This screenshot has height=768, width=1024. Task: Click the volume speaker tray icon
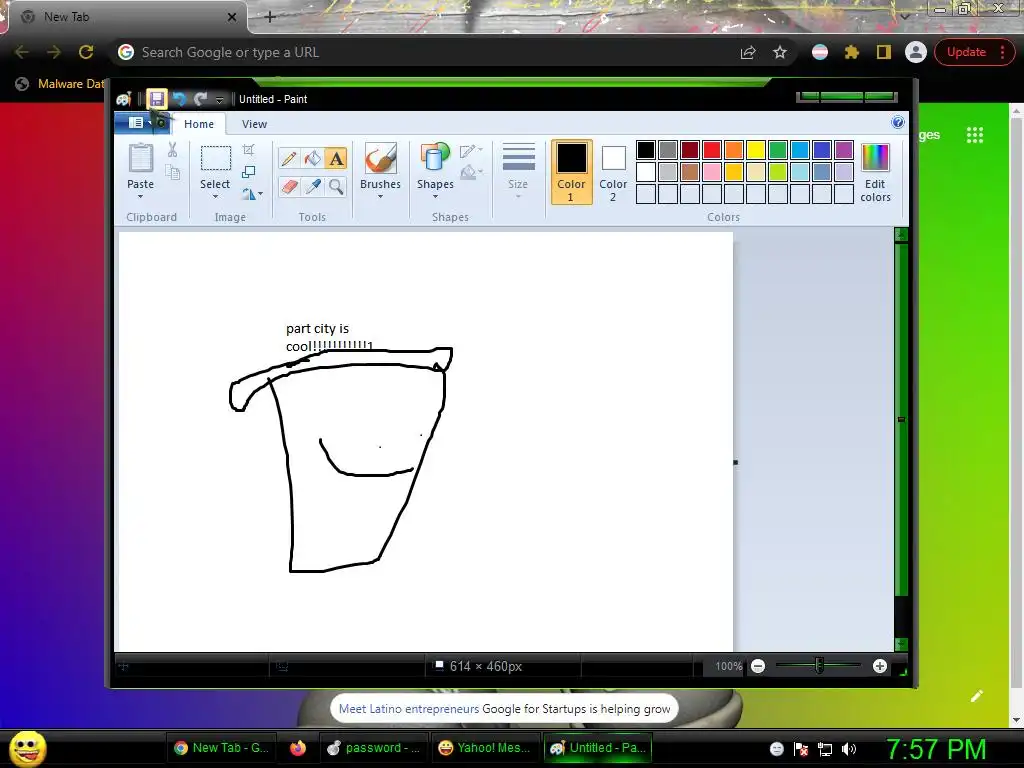849,749
